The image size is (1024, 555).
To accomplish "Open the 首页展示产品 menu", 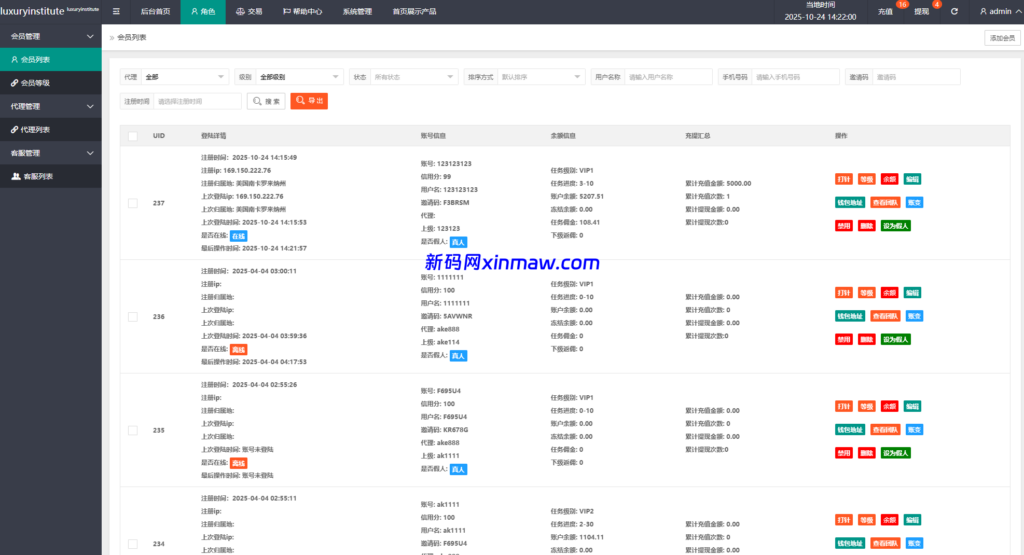I will click(x=414, y=12).
